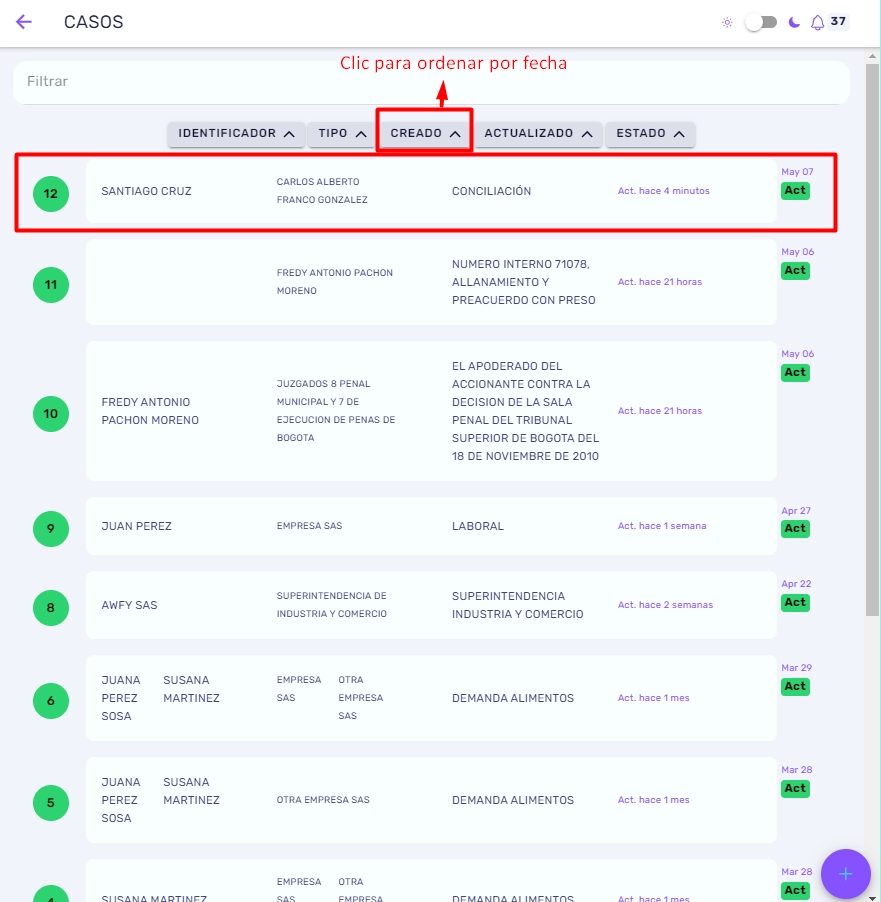
Task: Click SUPERINTENDENCIA INDUSTRIA Y COMERCIO type
Action: coord(517,605)
